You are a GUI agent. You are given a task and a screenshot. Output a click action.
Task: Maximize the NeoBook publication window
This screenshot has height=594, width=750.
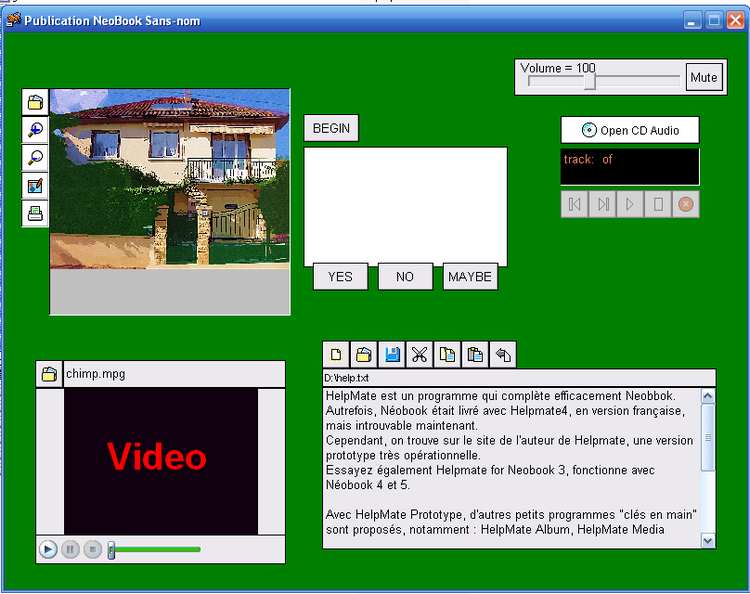click(714, 21)
